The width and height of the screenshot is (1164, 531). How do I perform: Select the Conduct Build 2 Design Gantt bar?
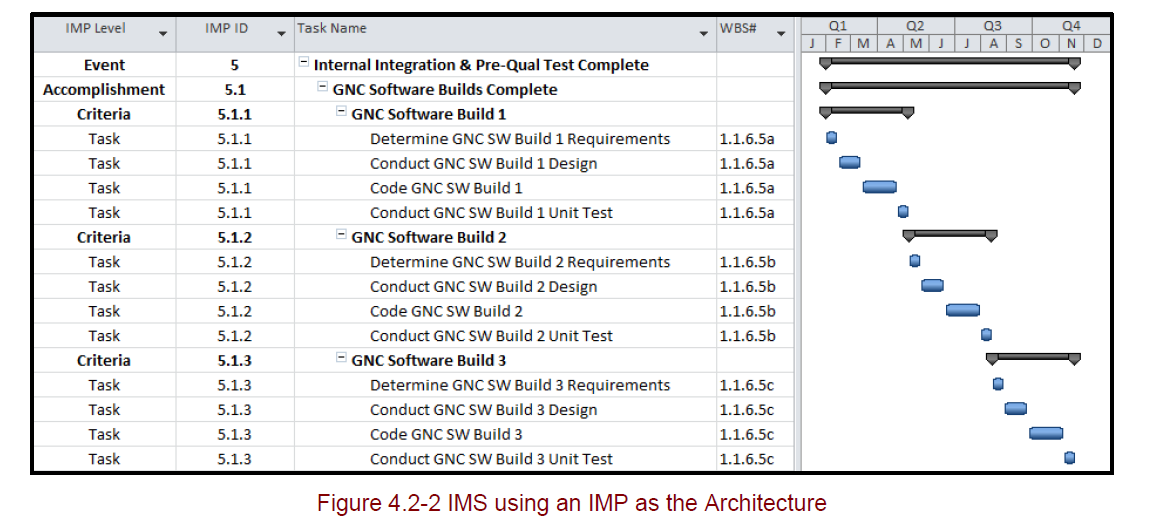click(x=932, y=285)
